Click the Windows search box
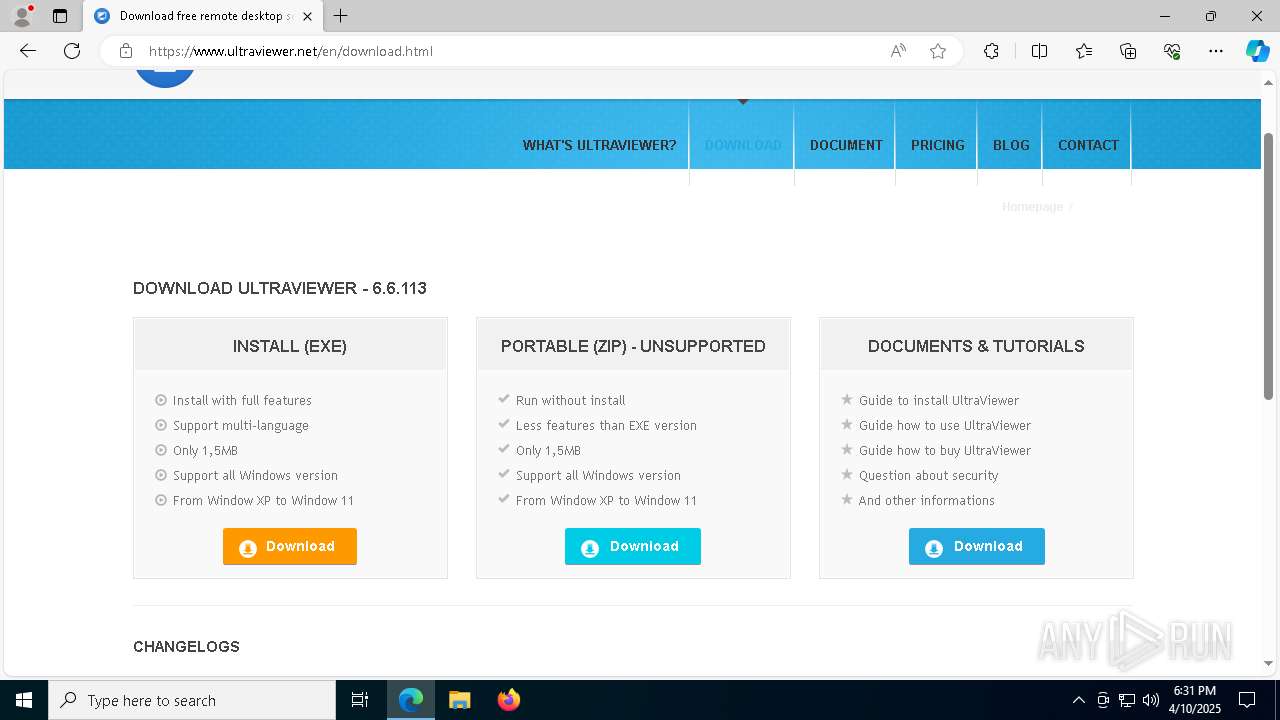This screenshot has width=1280, height=720. 192,700
